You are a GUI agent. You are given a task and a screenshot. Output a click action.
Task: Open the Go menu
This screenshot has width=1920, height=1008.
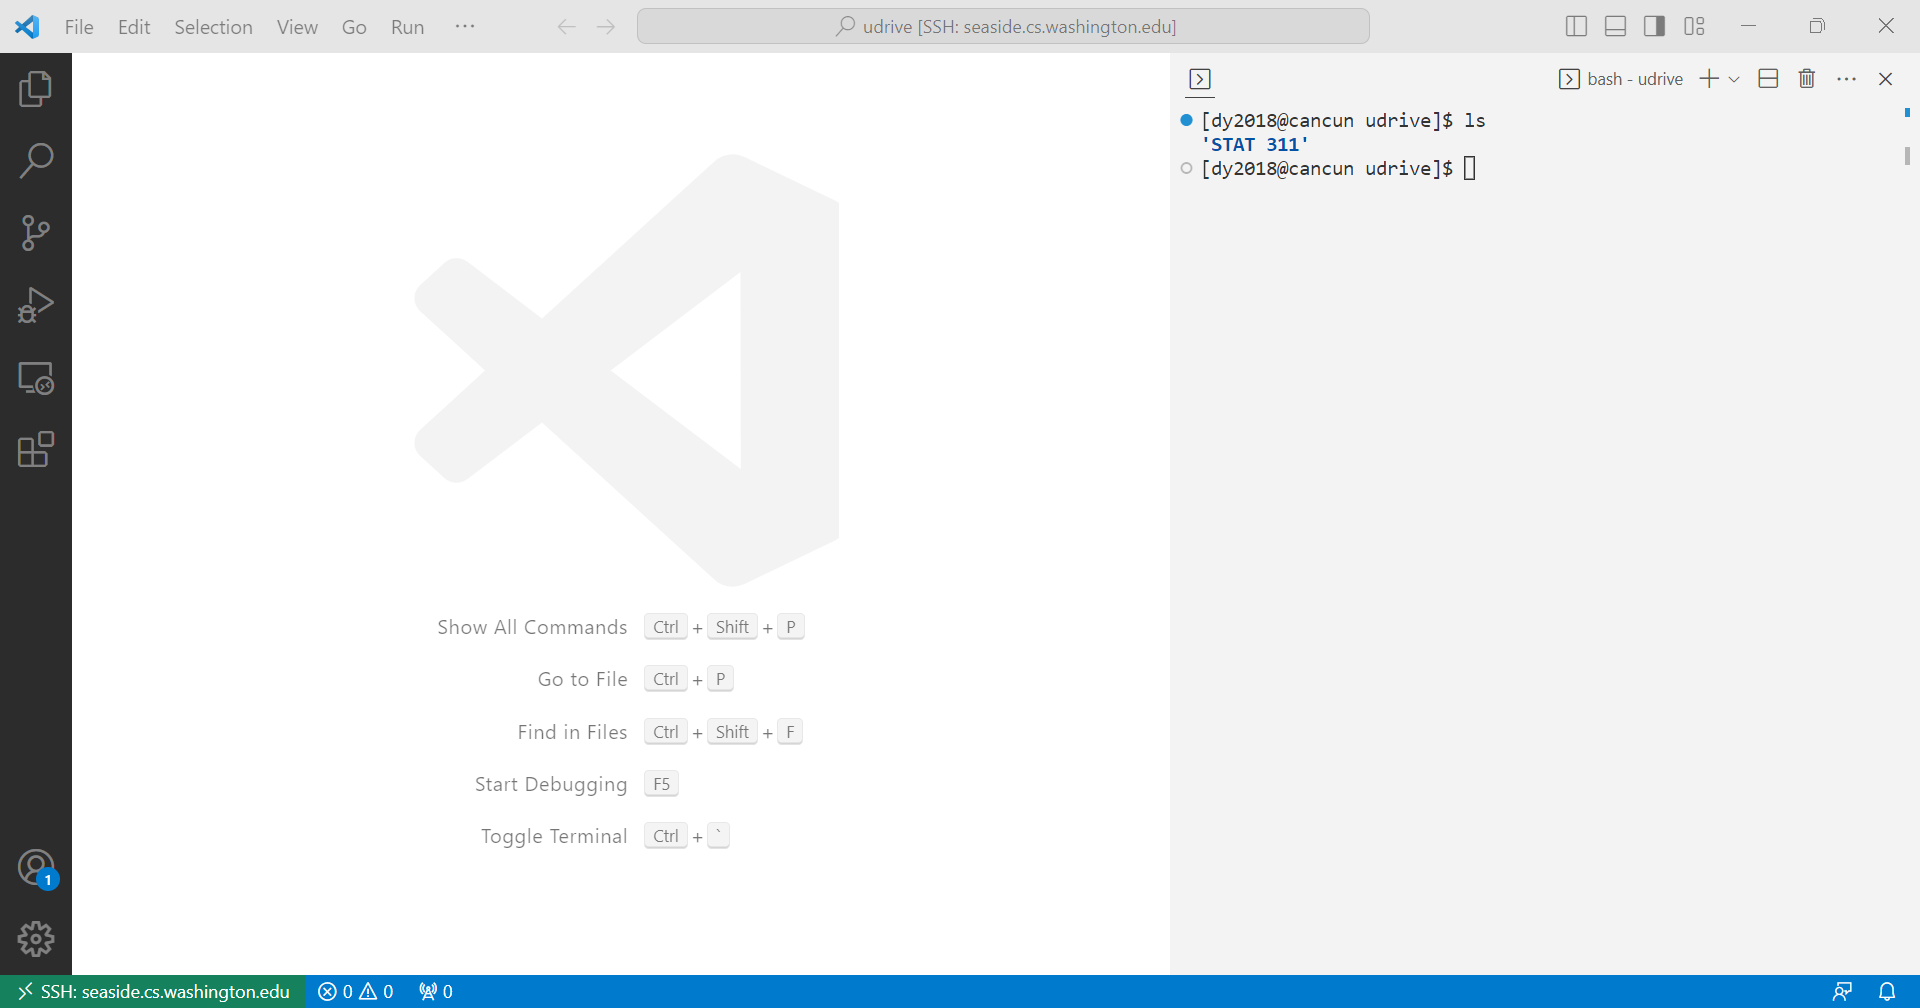[x=354, y=27]
